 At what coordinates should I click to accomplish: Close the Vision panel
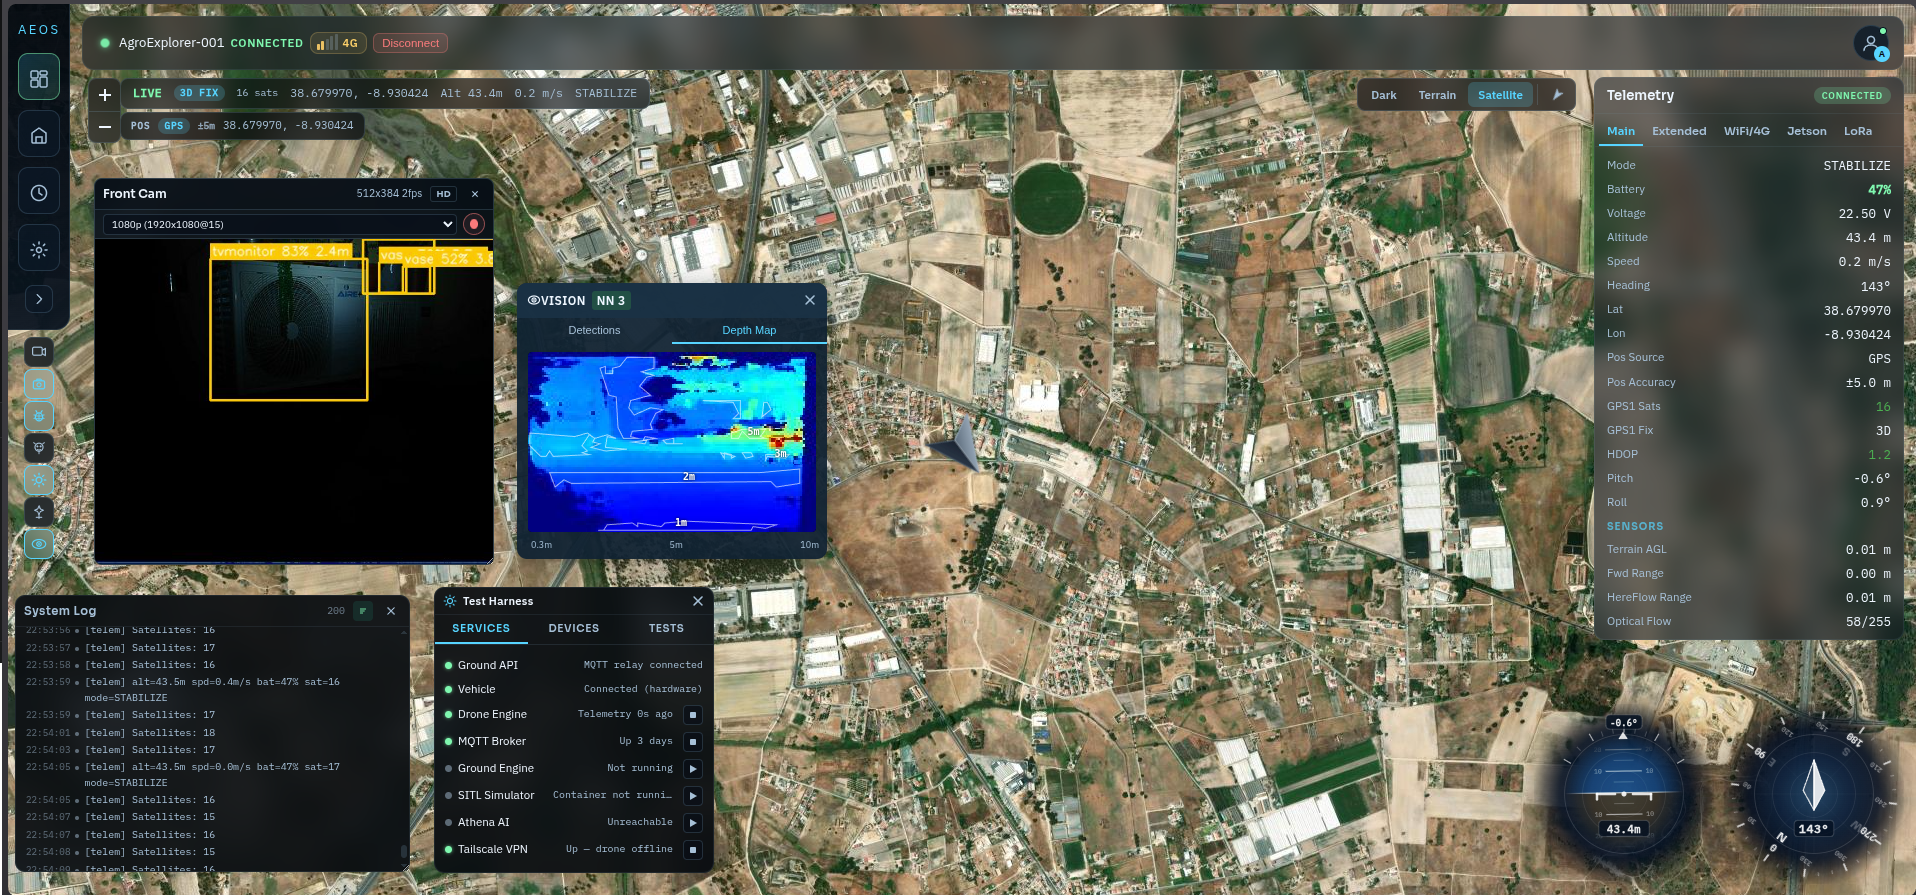pyautogui.click(x=810, y=300)
